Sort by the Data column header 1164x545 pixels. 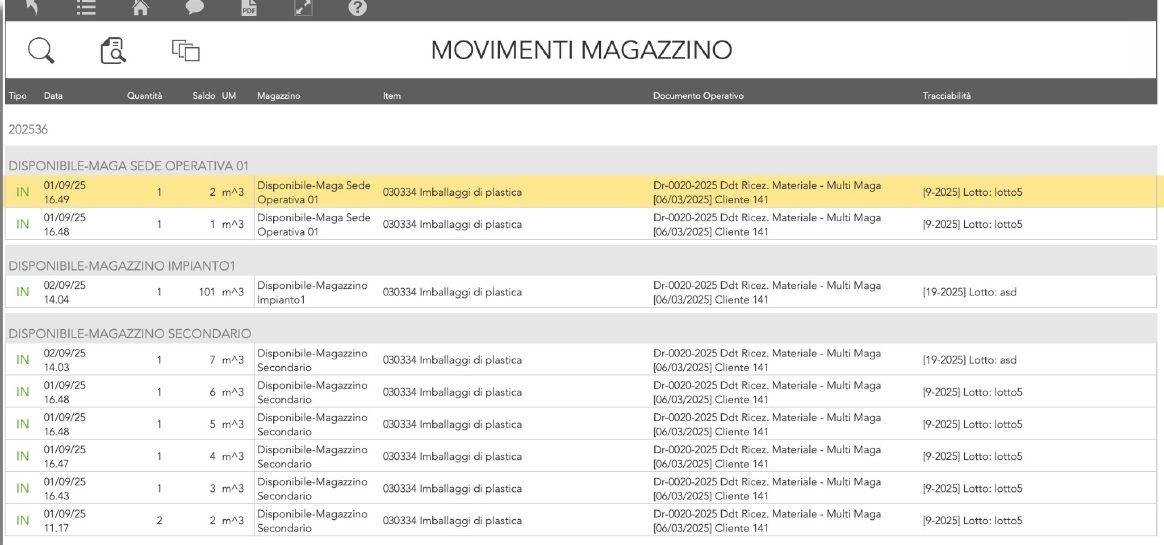pos(53,96)
